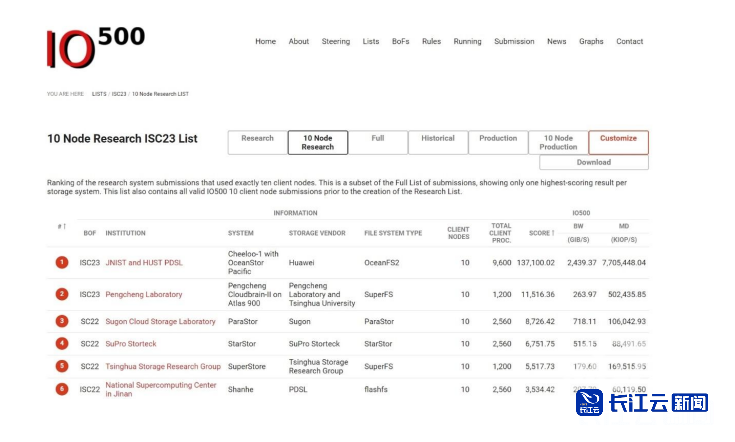Open the News menu item
The image size is (735, 442).
pyautogui.click(x=556, y=41)
